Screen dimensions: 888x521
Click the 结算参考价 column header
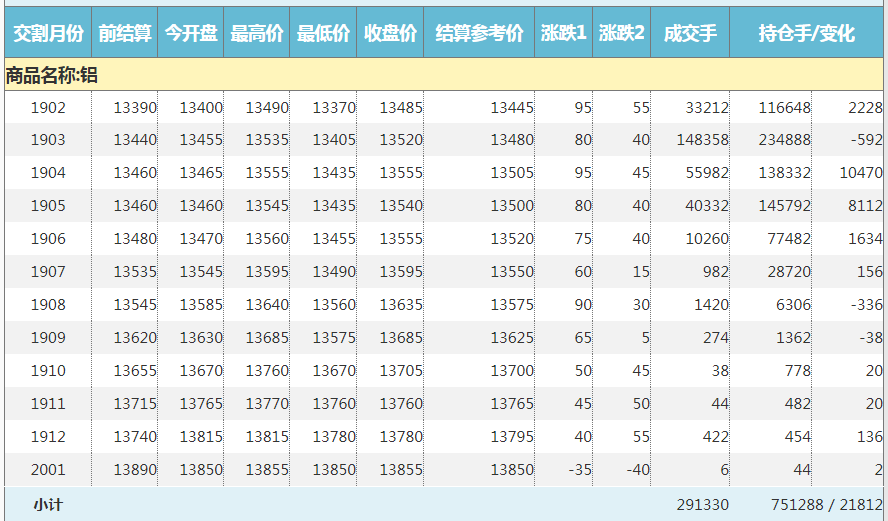(479, 34)
